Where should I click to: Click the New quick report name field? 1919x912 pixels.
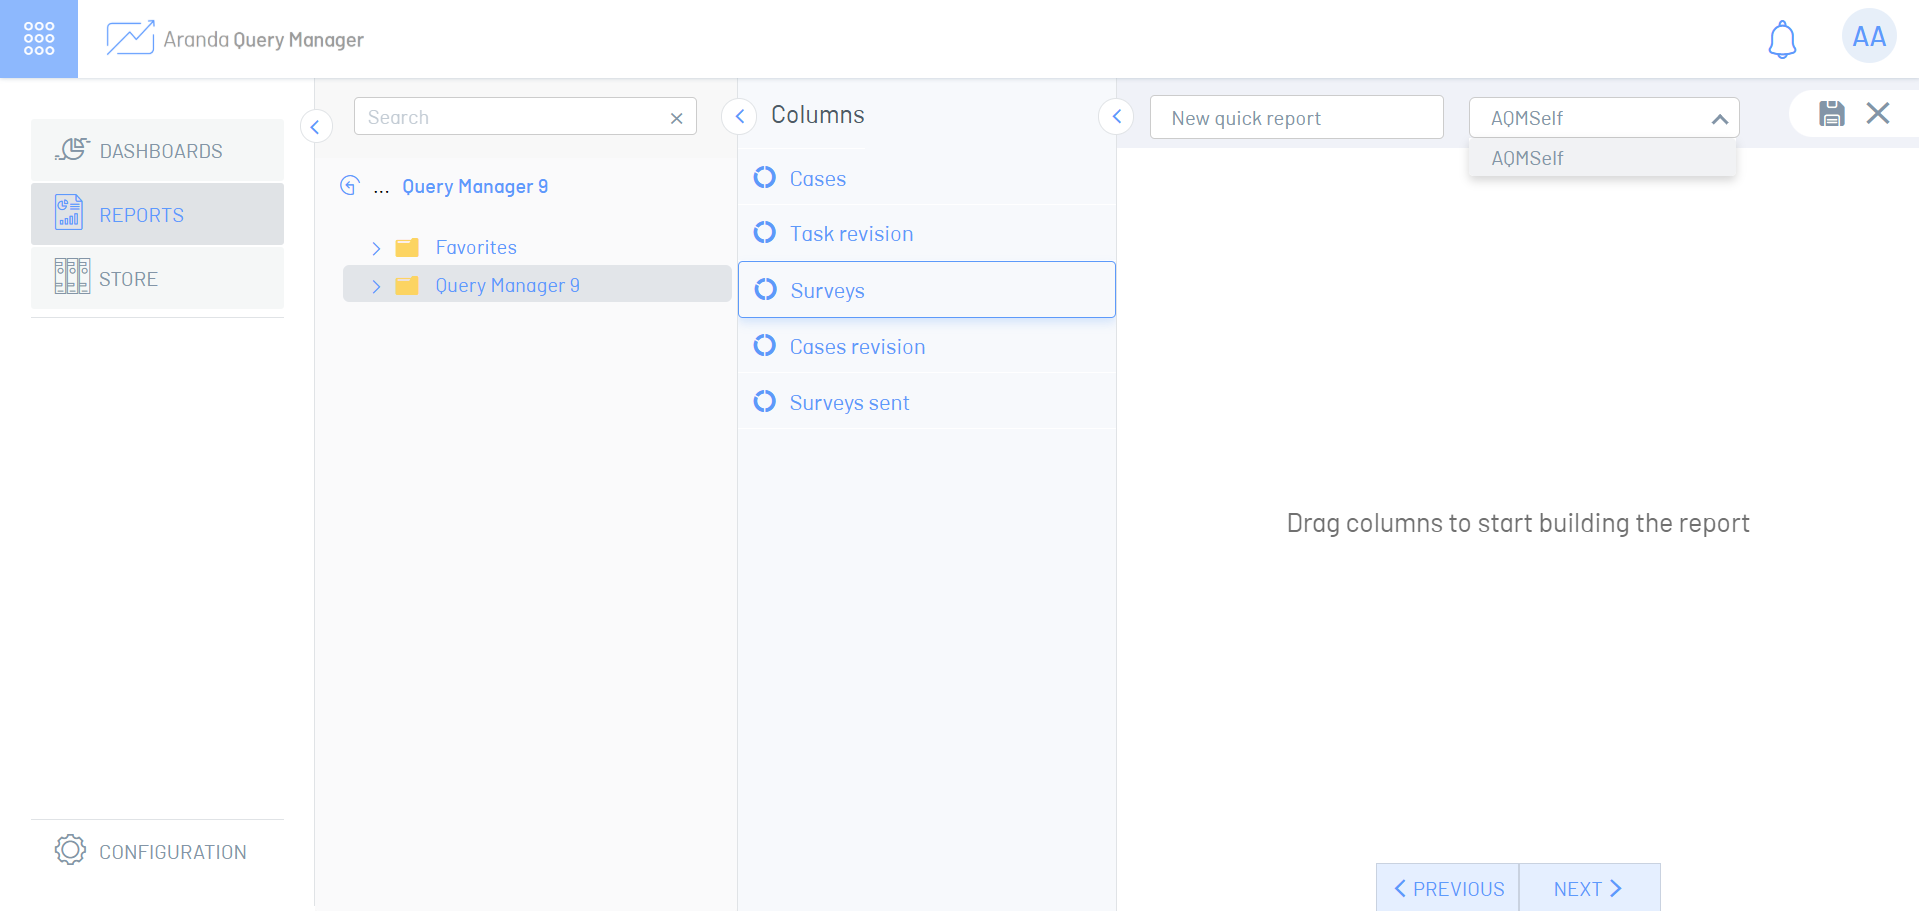[1295, 118]
